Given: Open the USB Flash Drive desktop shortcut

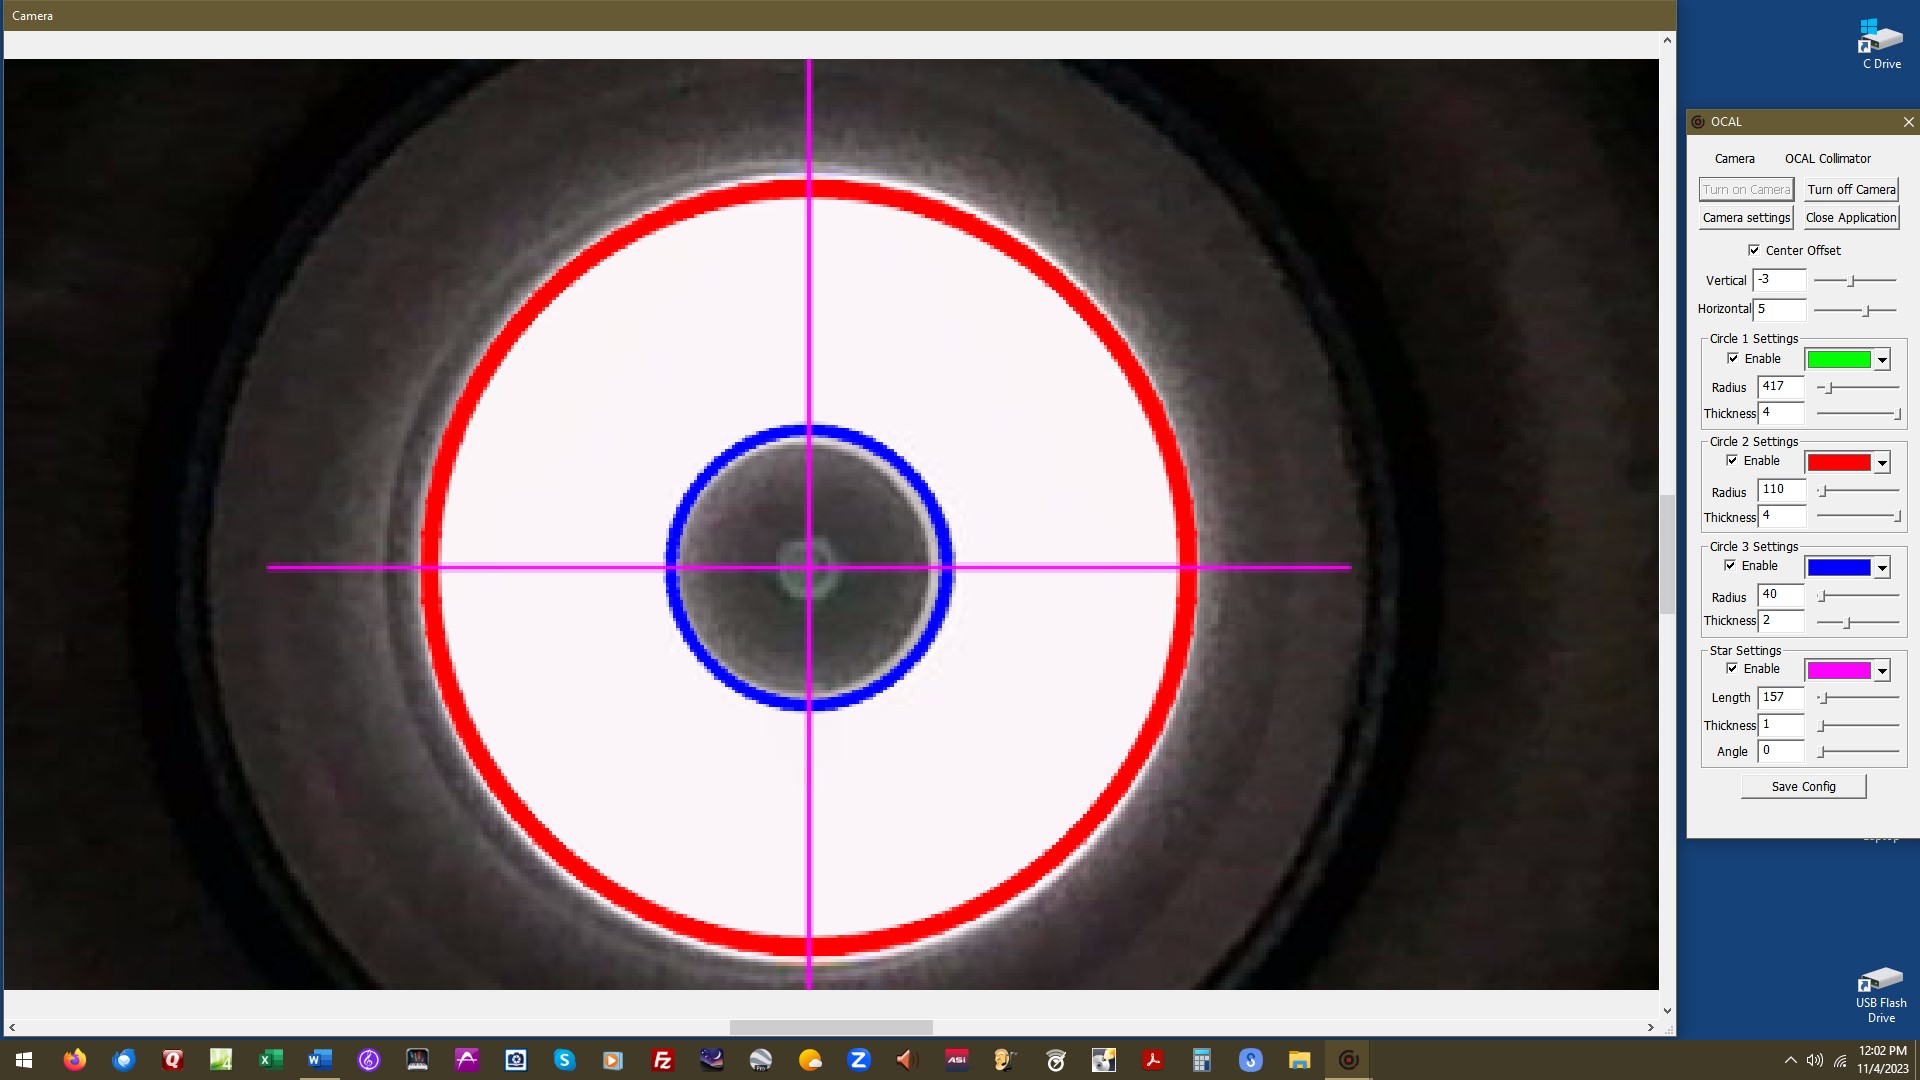Looking at the screenshot, I should (x=1881, y=994).
